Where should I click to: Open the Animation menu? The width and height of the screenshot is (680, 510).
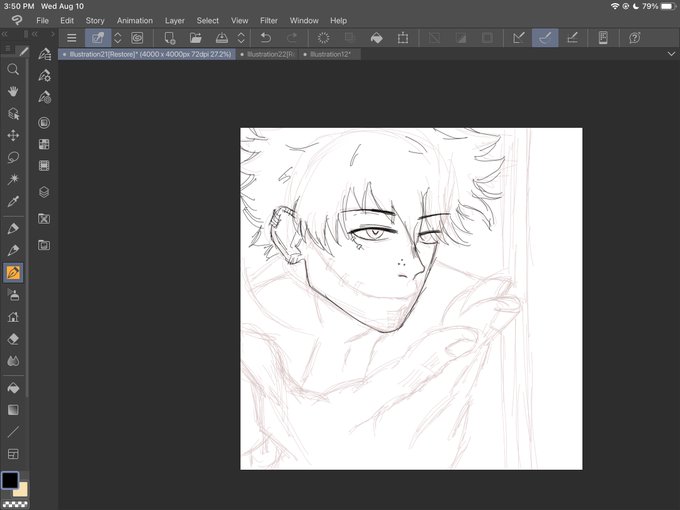[135, 20]
